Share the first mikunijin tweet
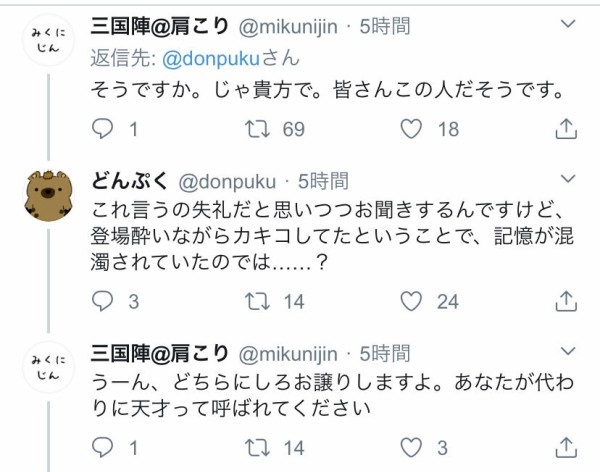The width and height of the screenshot is (600, 472). point(565,129)
